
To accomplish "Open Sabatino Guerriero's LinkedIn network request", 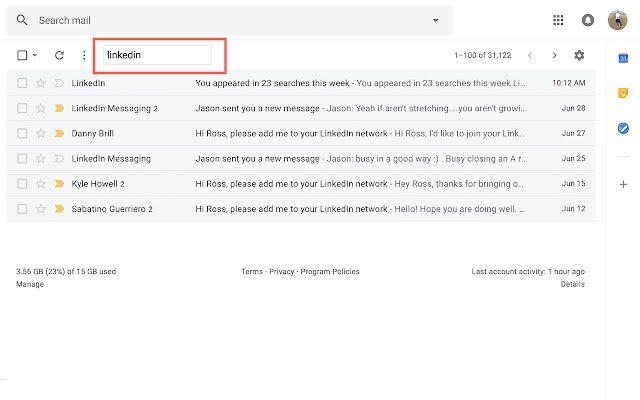I will pyautogui.click(x=301, y=209).
